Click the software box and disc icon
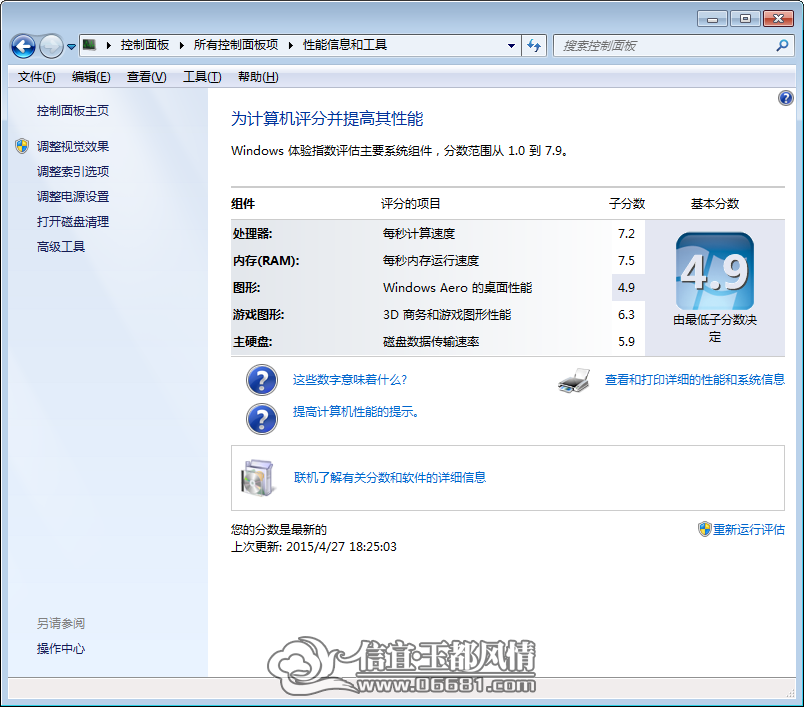Screen dimensions: 804x707 click(x=257, y=478)
